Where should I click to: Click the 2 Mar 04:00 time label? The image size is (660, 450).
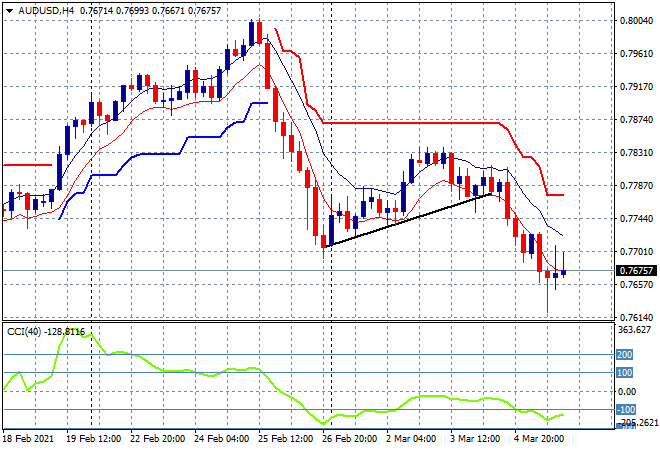(x=411, y=438)
